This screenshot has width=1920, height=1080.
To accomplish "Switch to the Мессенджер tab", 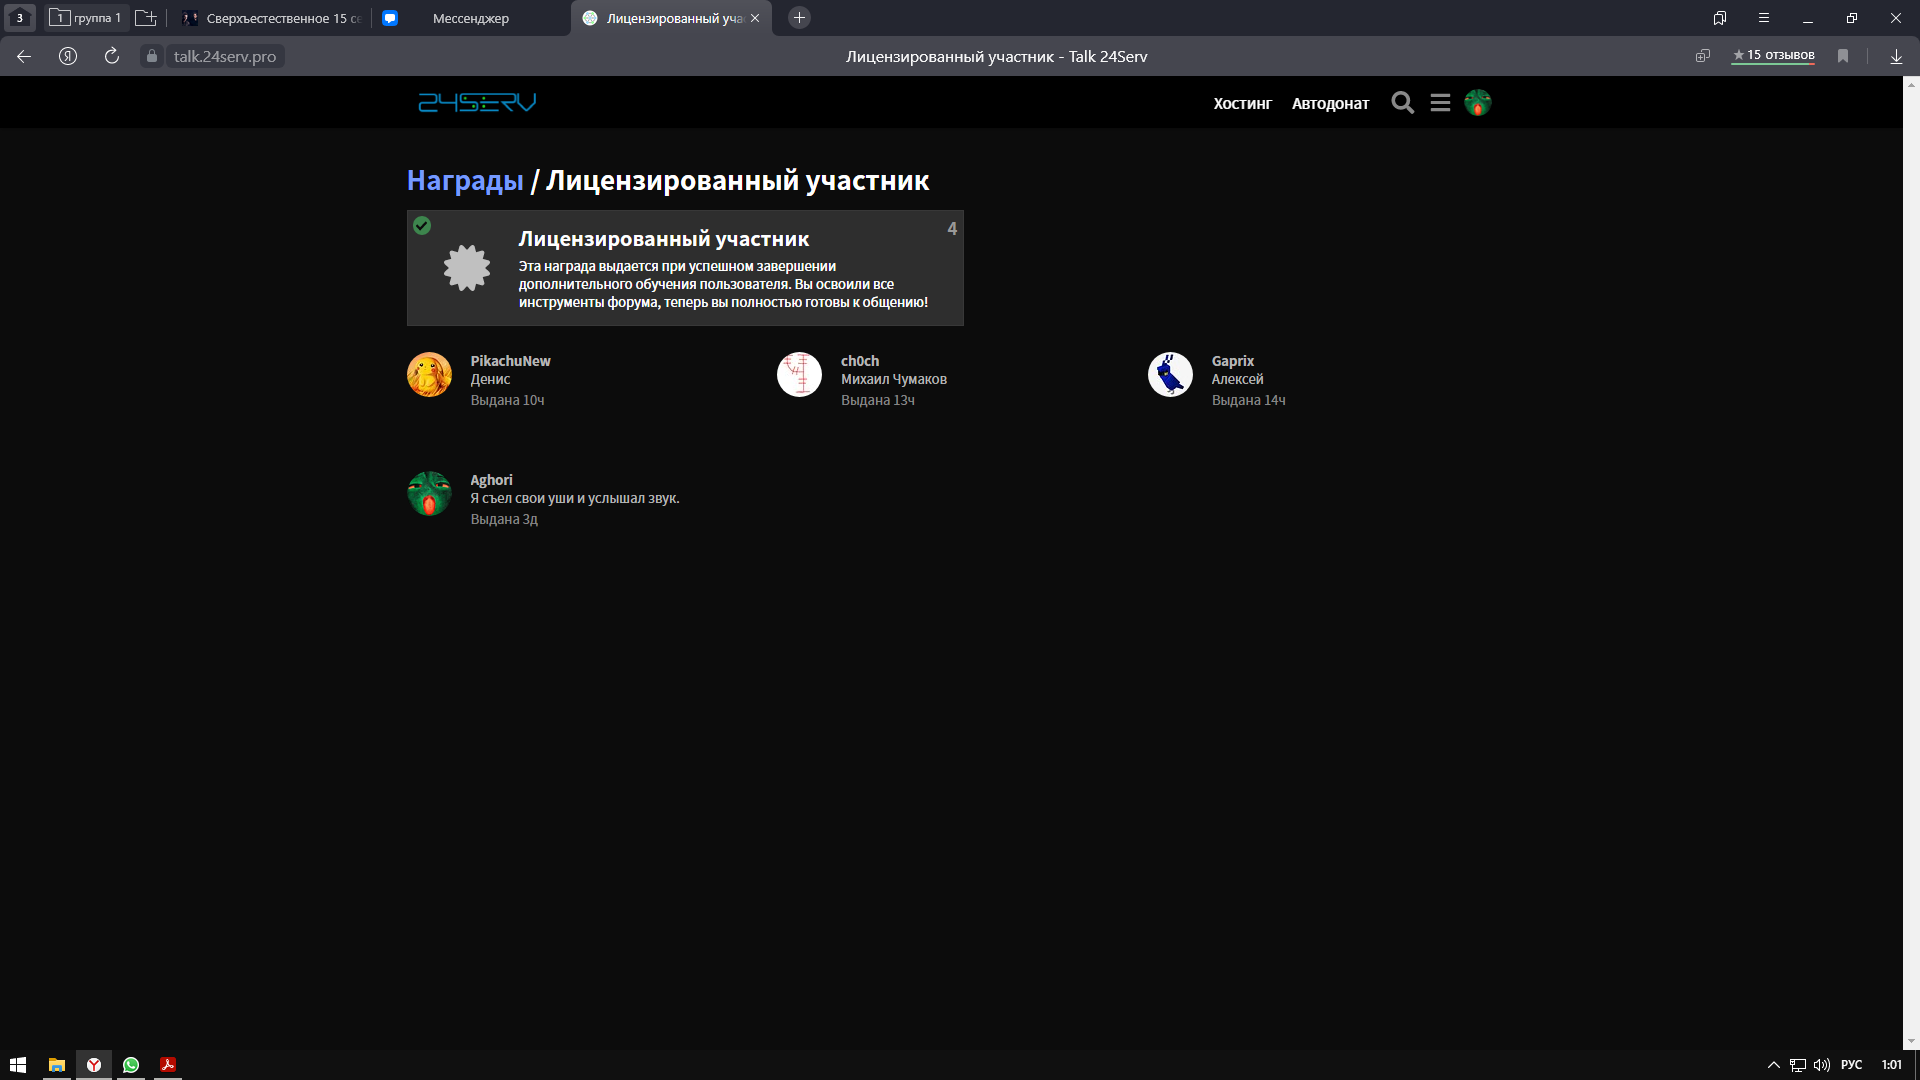I will click(470, 18).
